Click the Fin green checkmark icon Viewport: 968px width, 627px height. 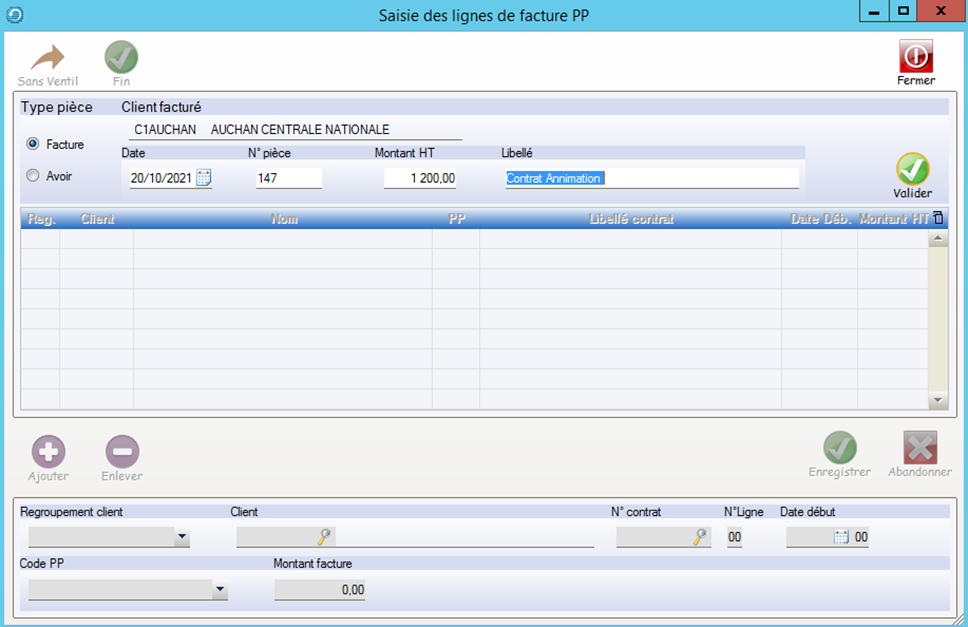click(121, 58)
